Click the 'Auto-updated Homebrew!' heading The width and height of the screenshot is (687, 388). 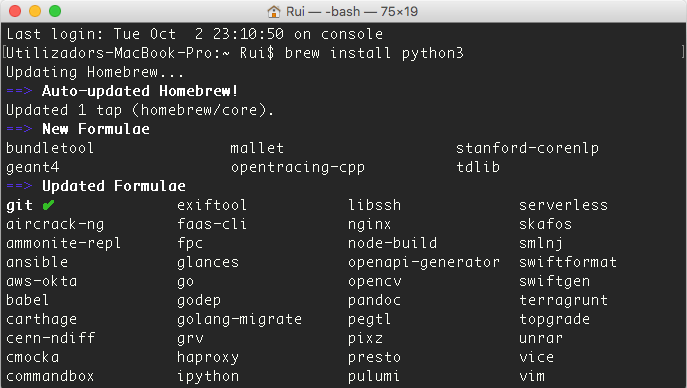point(140,91)
